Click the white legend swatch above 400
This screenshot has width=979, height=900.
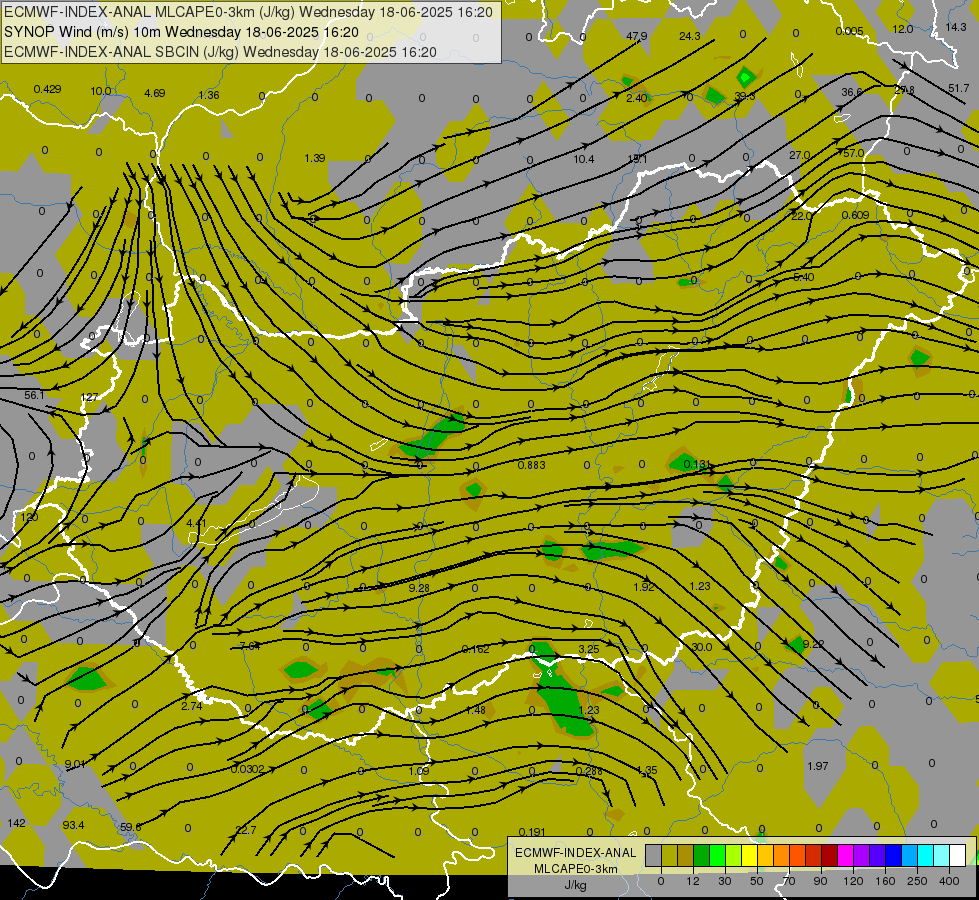(x=957, y=855)
